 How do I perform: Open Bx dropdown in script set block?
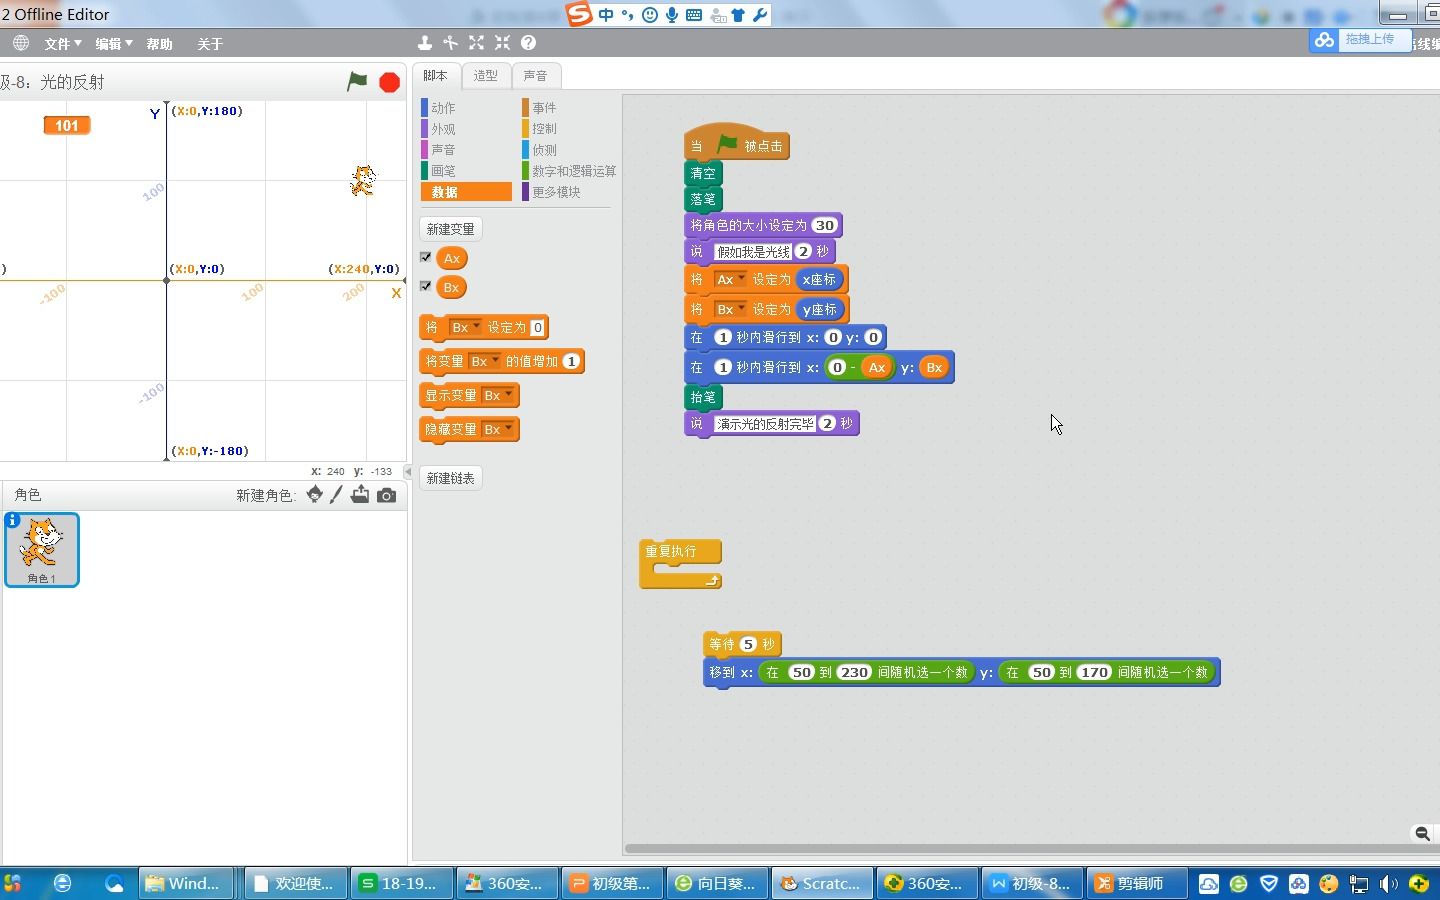(730, 310)
